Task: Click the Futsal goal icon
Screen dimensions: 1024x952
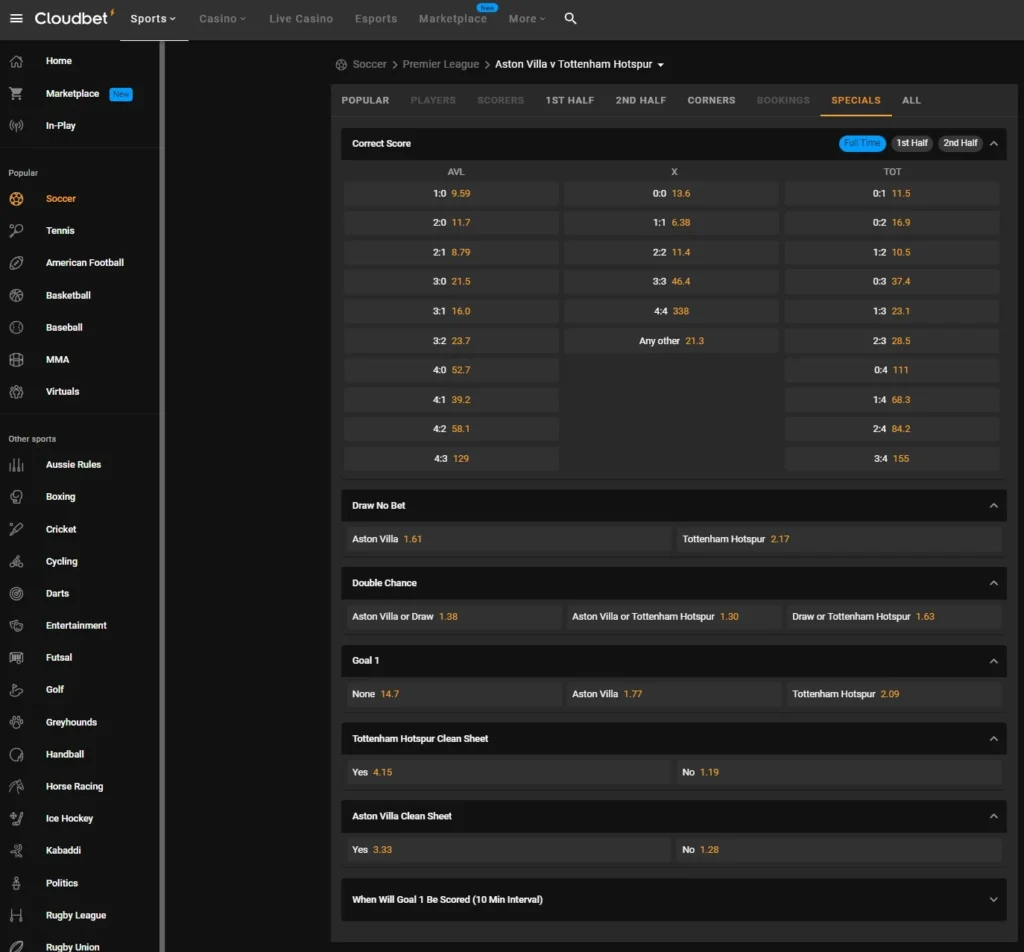Action: [x=16, y=658]
